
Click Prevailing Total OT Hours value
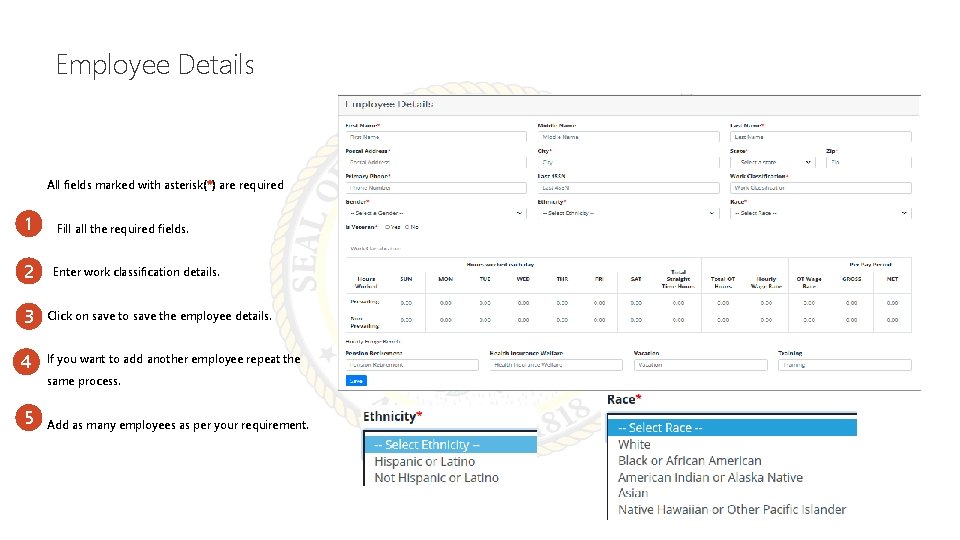pyautogui.click(x=723, y=303)
